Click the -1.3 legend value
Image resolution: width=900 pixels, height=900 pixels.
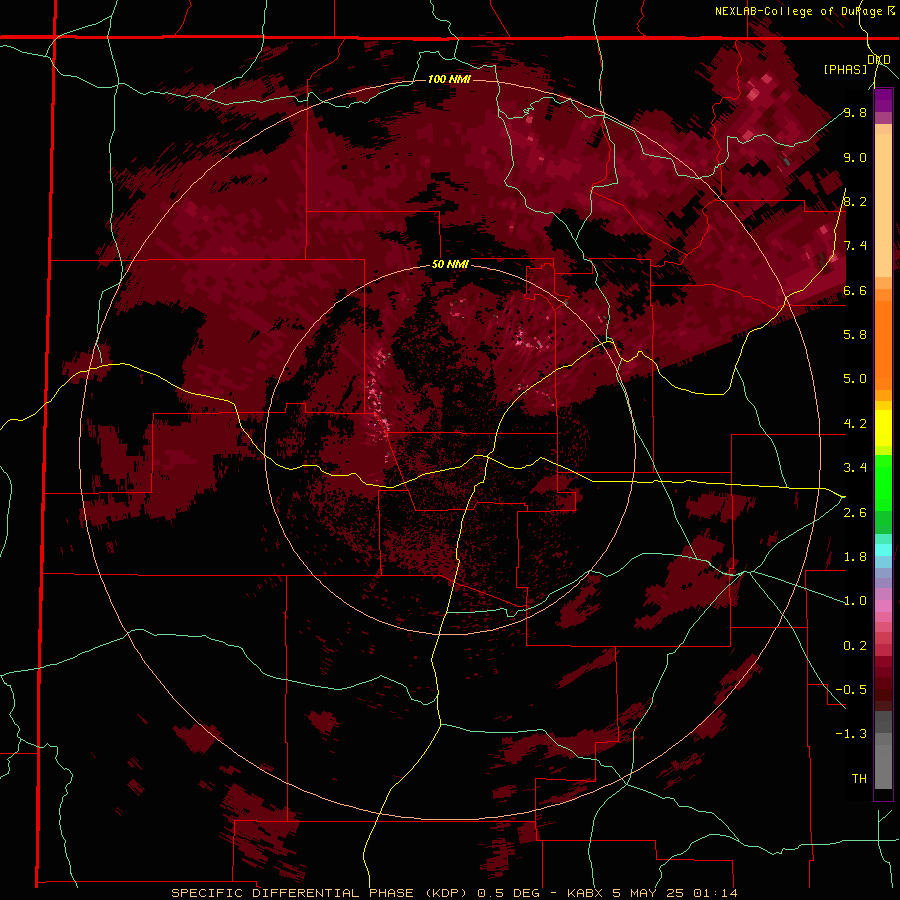point(851,734)
